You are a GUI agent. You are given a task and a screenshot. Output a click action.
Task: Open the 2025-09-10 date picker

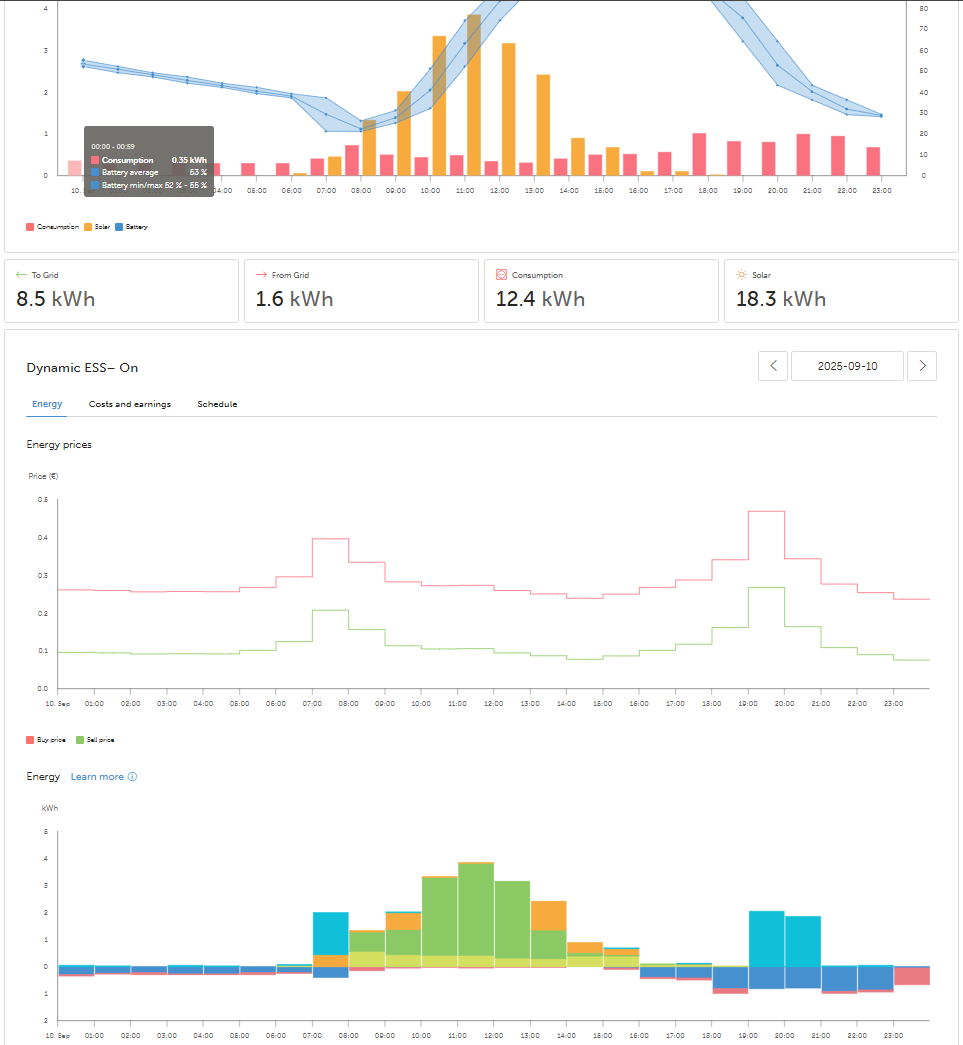point(847,366)
